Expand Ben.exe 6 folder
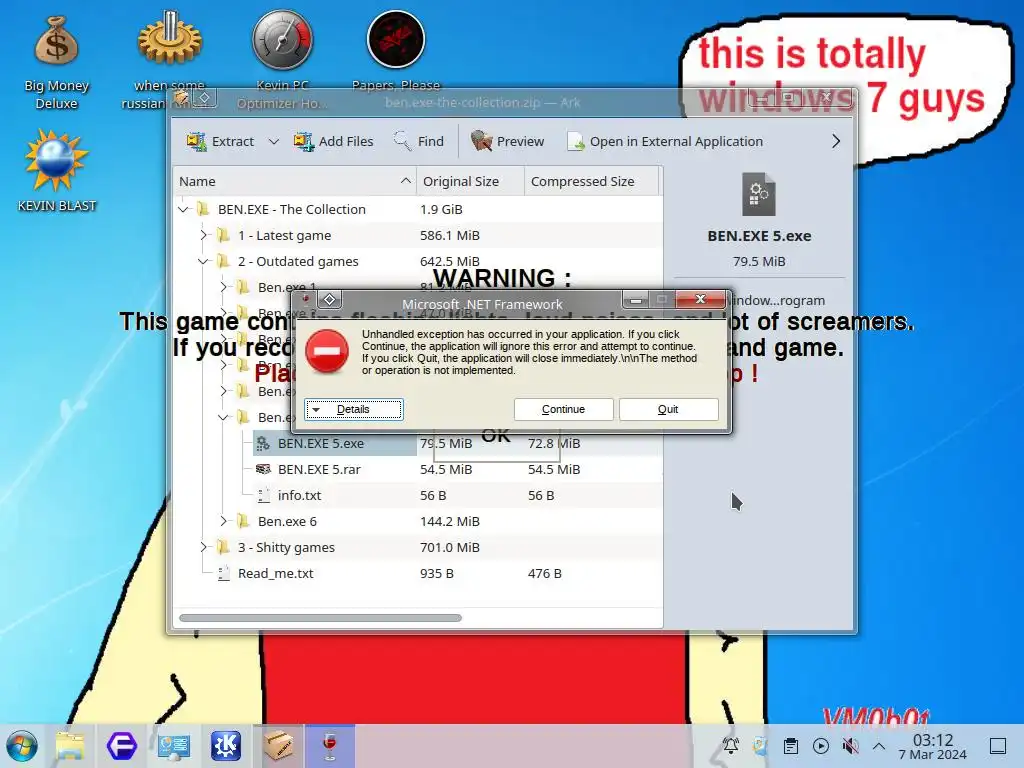Viewport: 1024px width, 768px height. click(223, 521)
